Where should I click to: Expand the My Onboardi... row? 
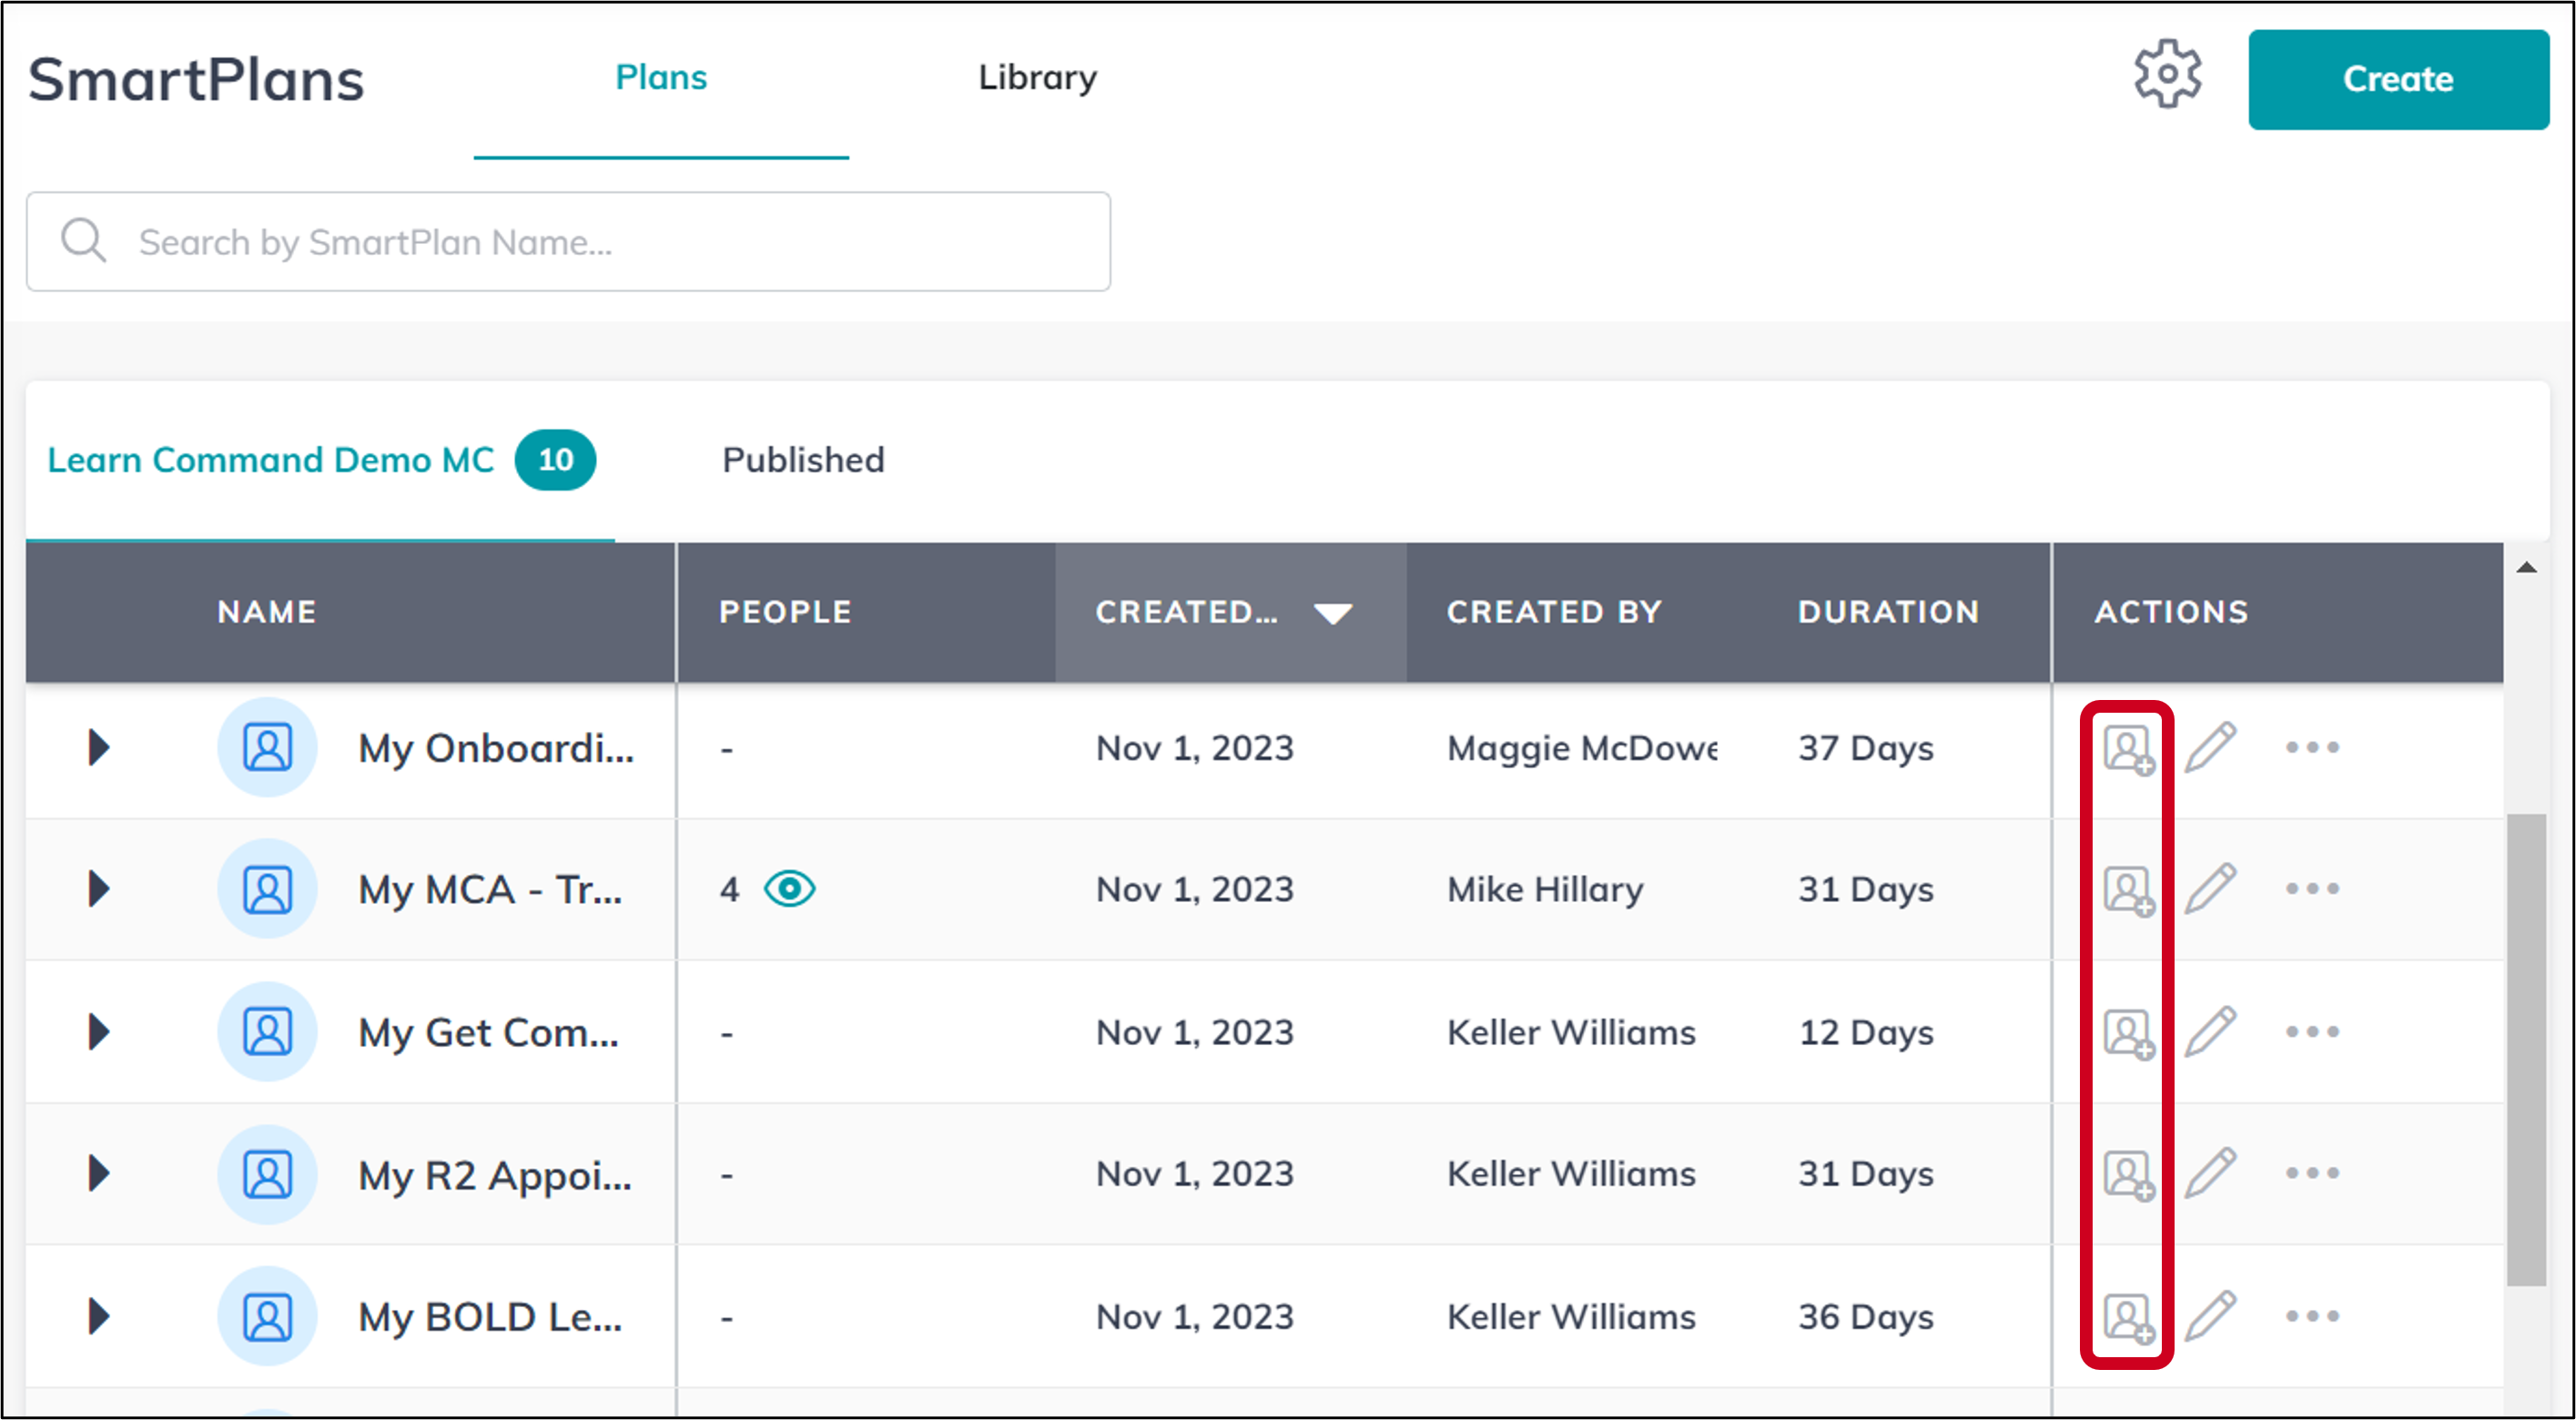pyautogui.click(x=98, y=747)
